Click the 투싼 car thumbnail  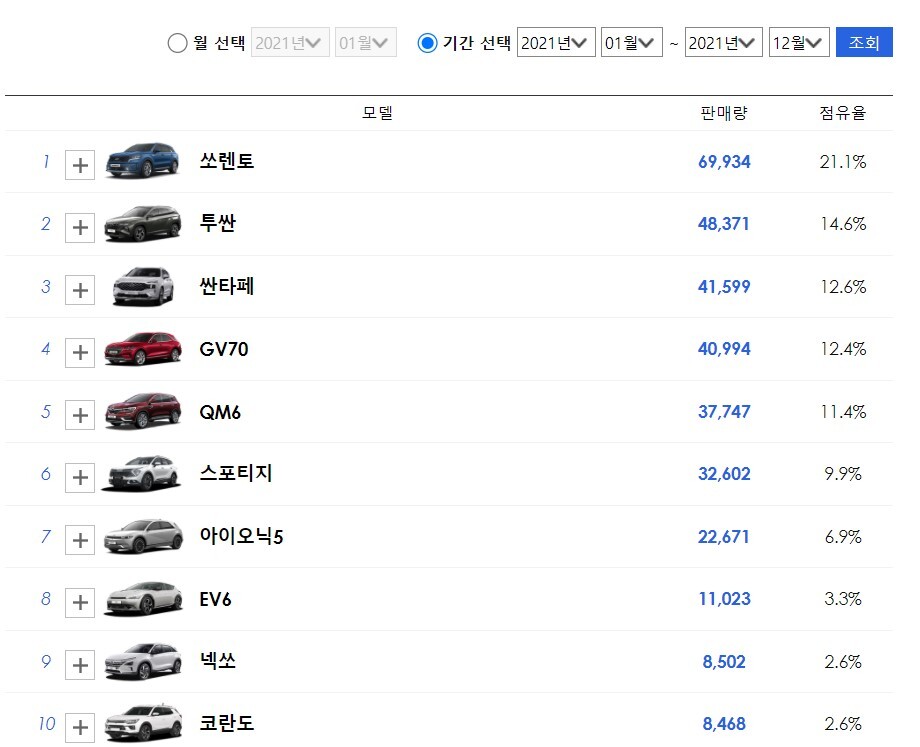[x=143, y=224]
